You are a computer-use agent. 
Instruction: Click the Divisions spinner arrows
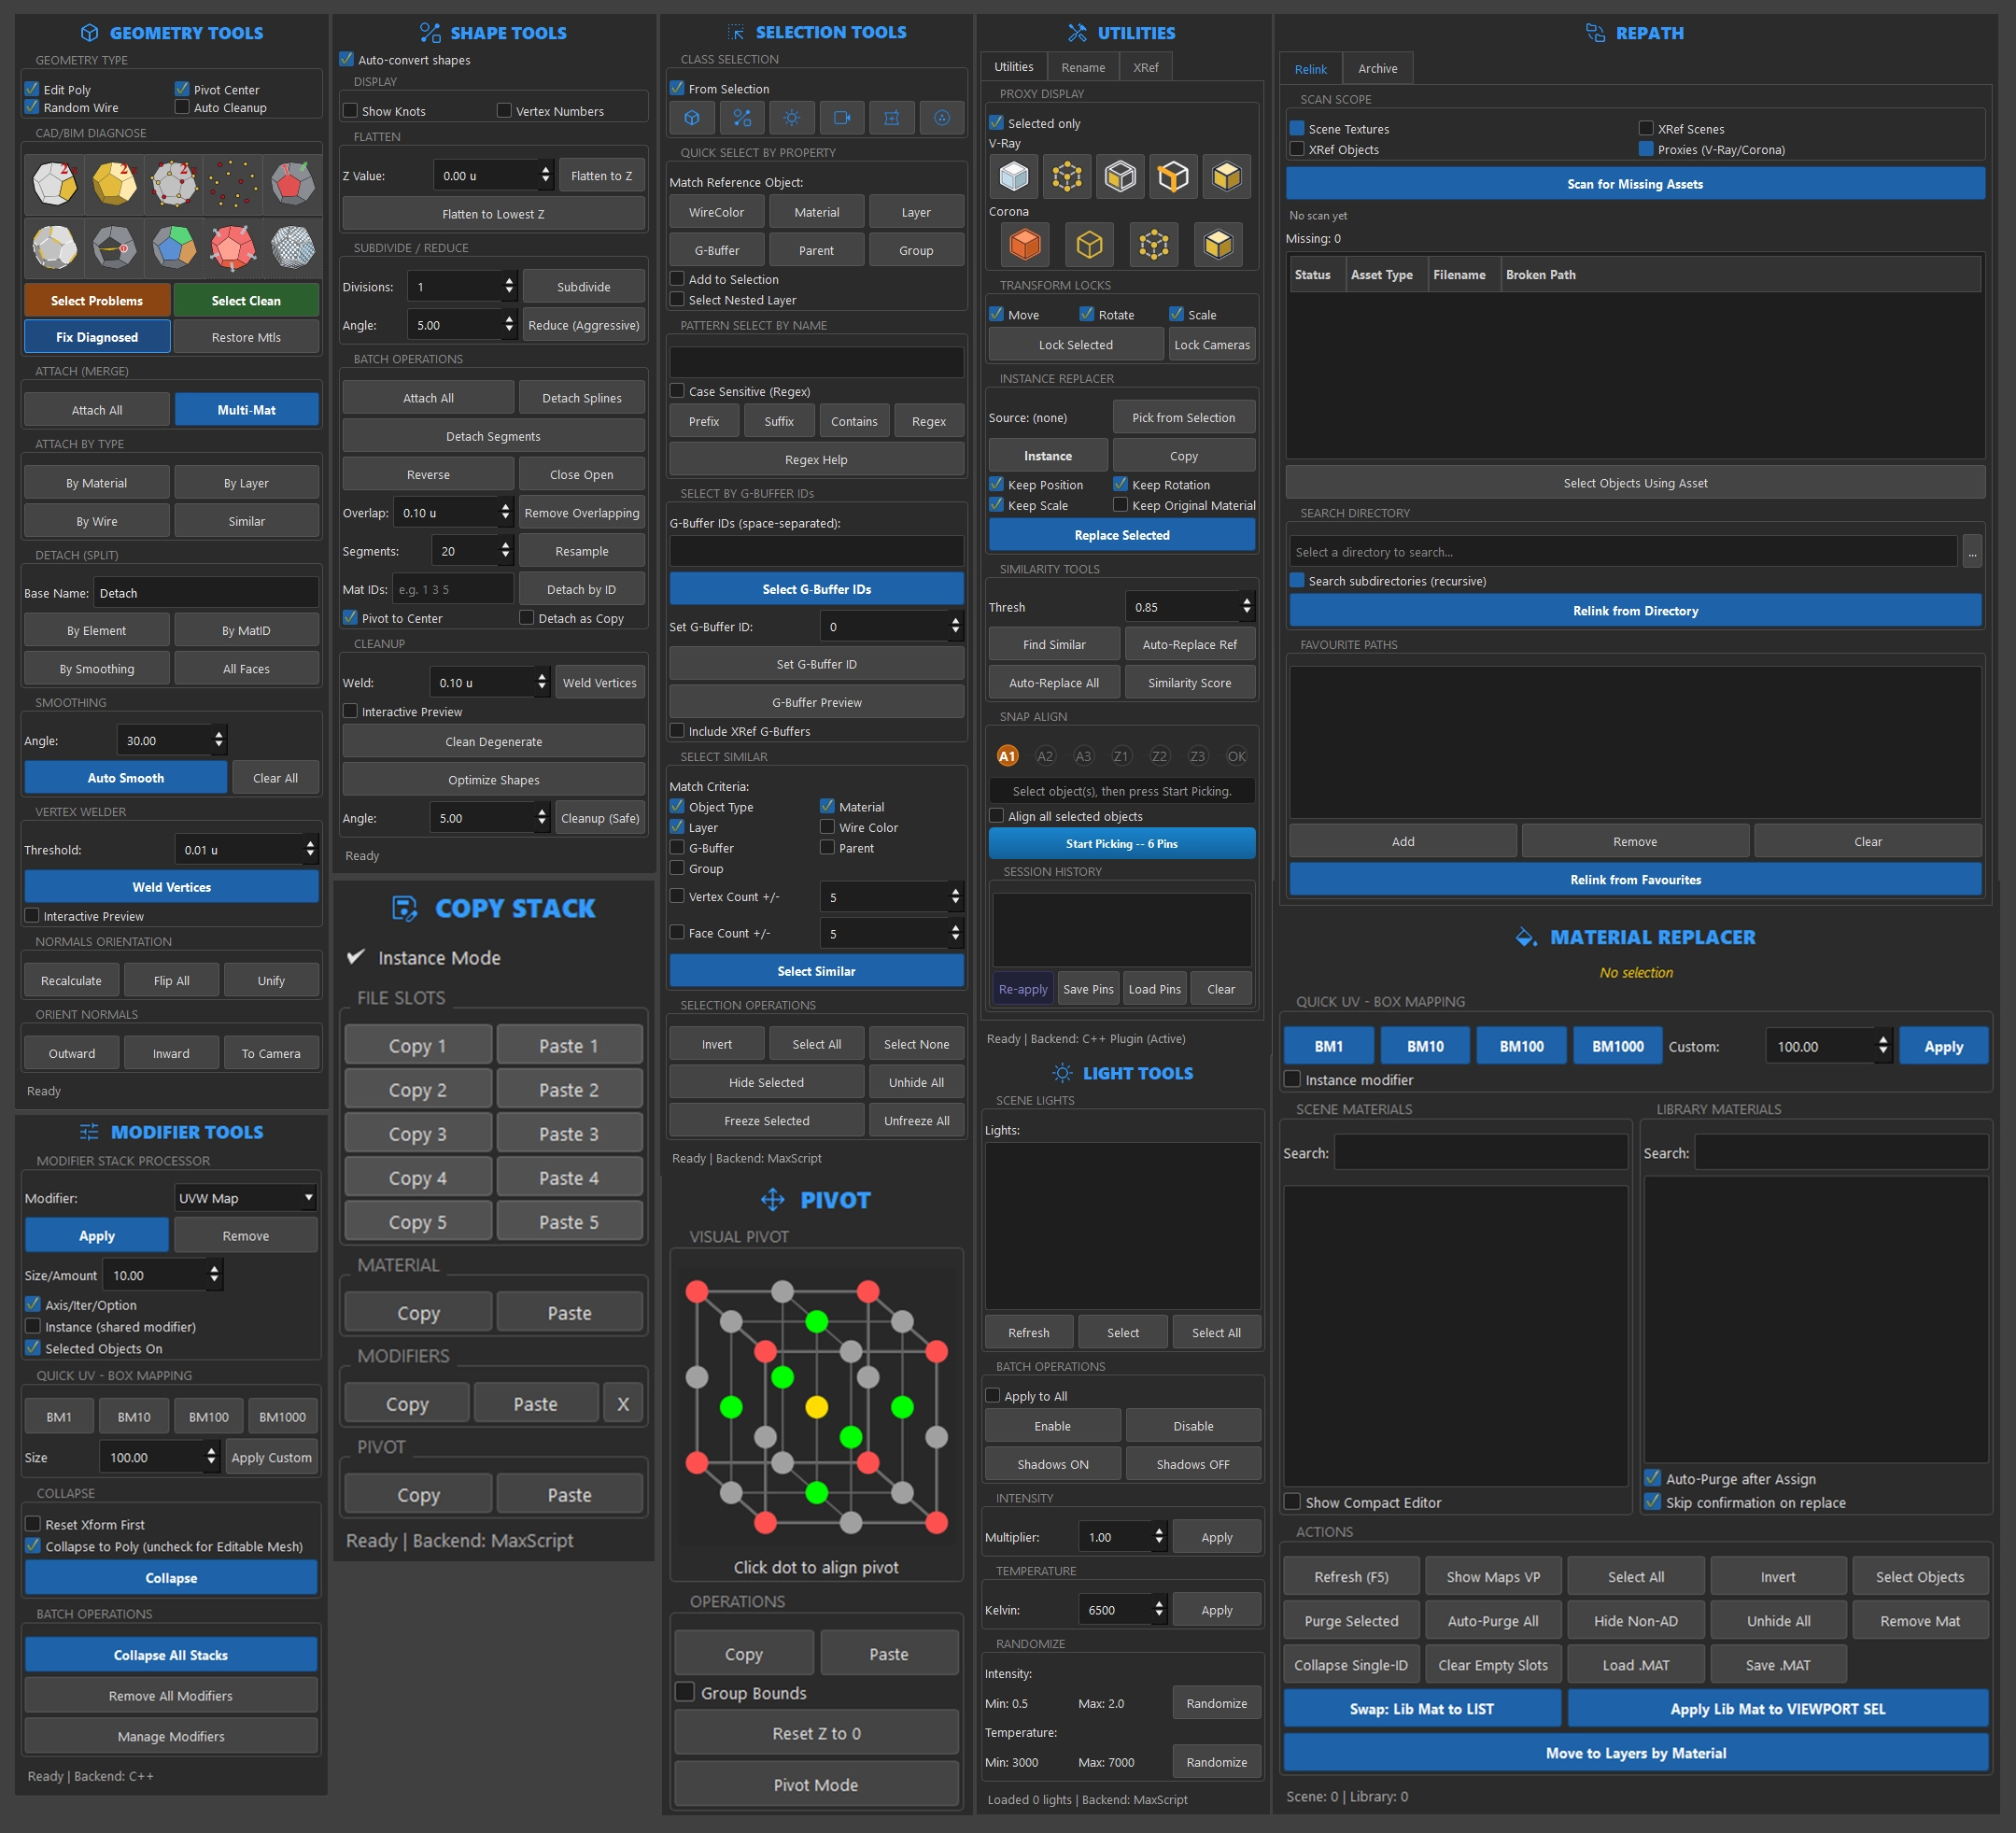coord(509,287)
